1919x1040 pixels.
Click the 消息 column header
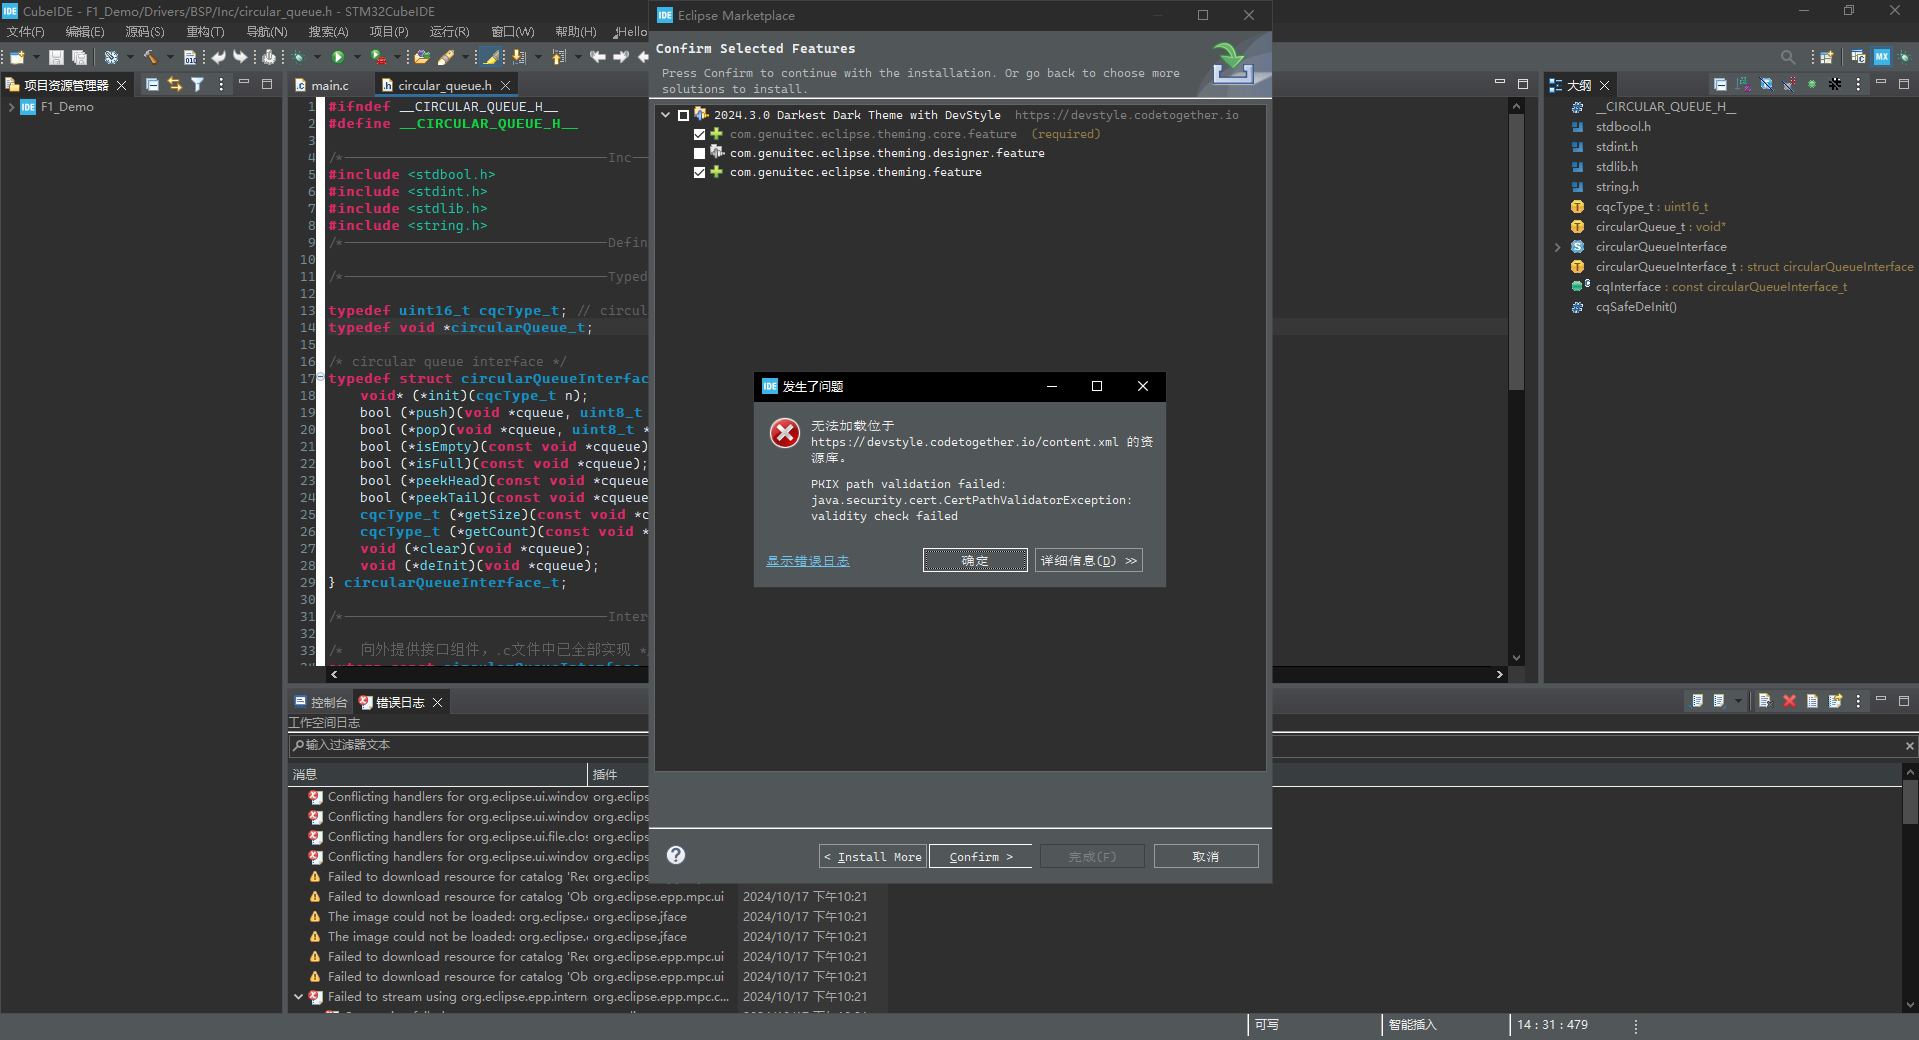(437, 774)
